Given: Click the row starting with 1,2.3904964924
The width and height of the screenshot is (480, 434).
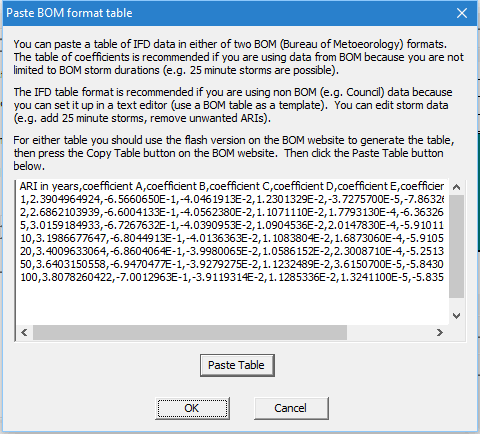Looking at the screenshot, I should 232,199.
